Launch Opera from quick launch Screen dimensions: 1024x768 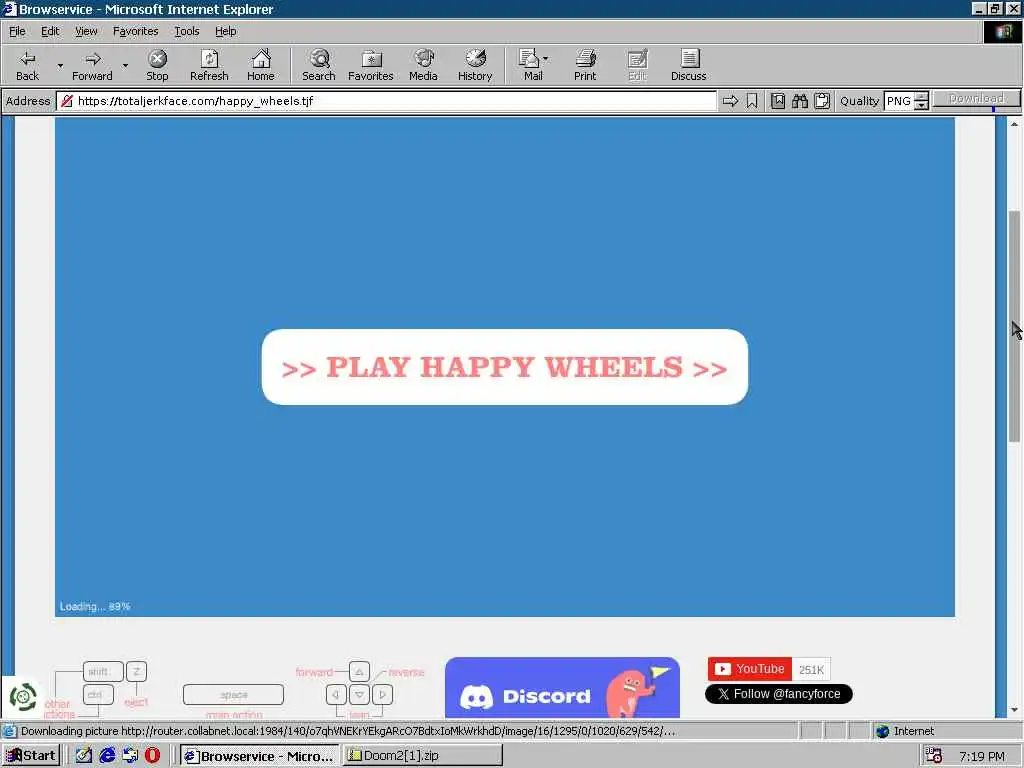[x=152, y=756]
